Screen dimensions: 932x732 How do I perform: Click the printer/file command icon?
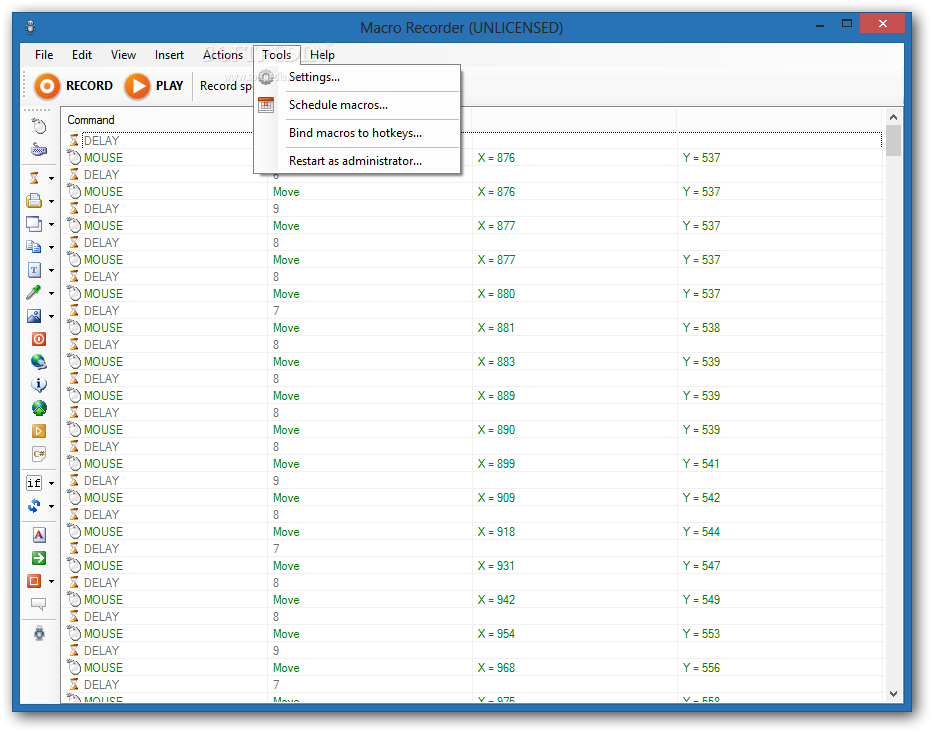[34, 201]
